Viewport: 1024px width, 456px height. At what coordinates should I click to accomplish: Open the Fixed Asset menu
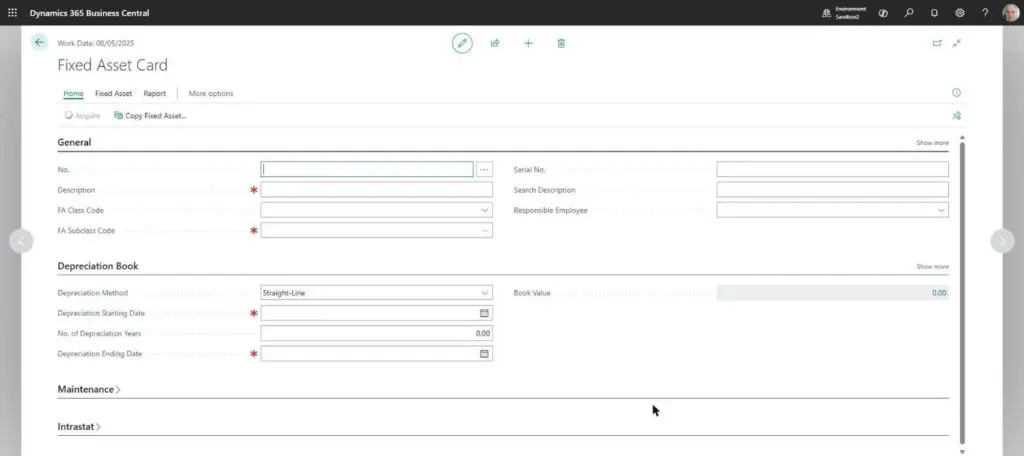tap(114, 93)
